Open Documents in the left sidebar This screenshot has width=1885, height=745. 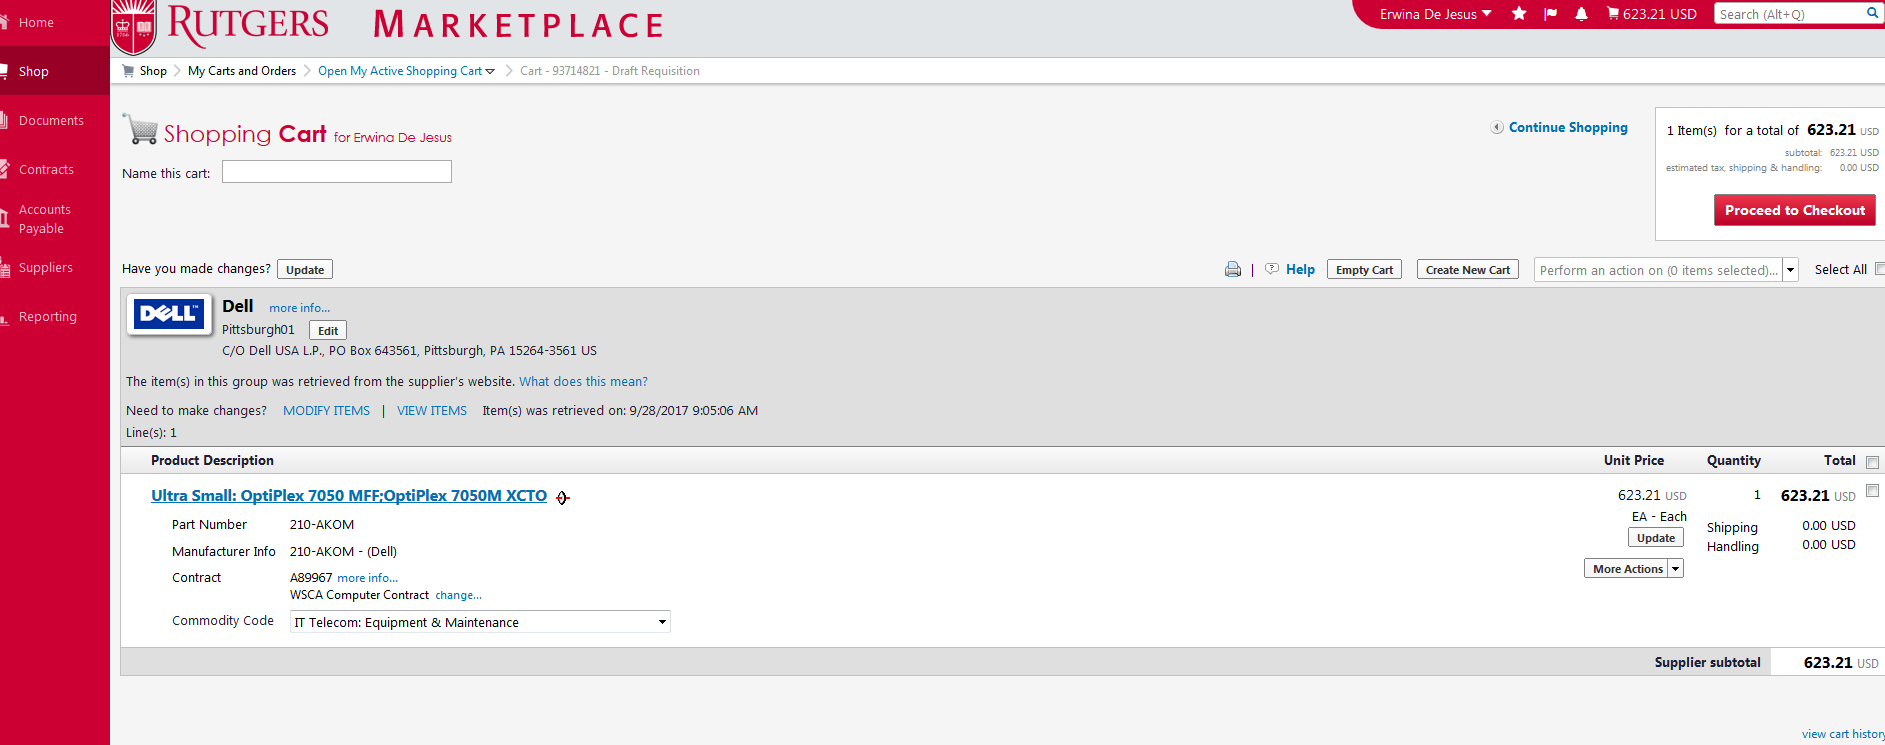click(x=51, y=121)
